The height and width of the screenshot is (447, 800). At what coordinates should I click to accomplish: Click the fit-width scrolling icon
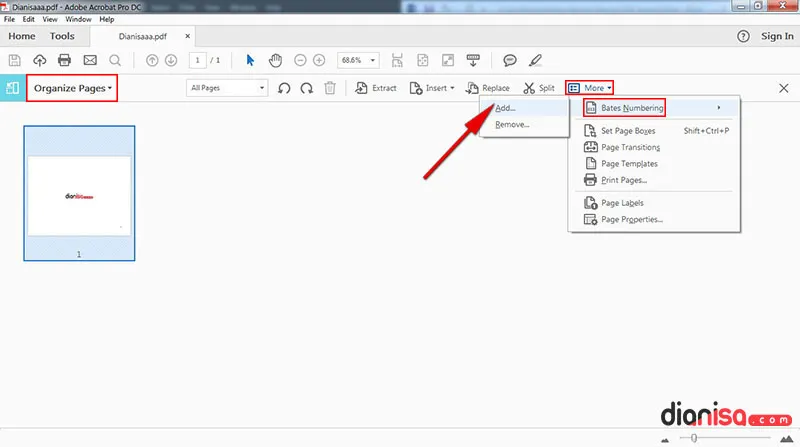tap(397, 60)
